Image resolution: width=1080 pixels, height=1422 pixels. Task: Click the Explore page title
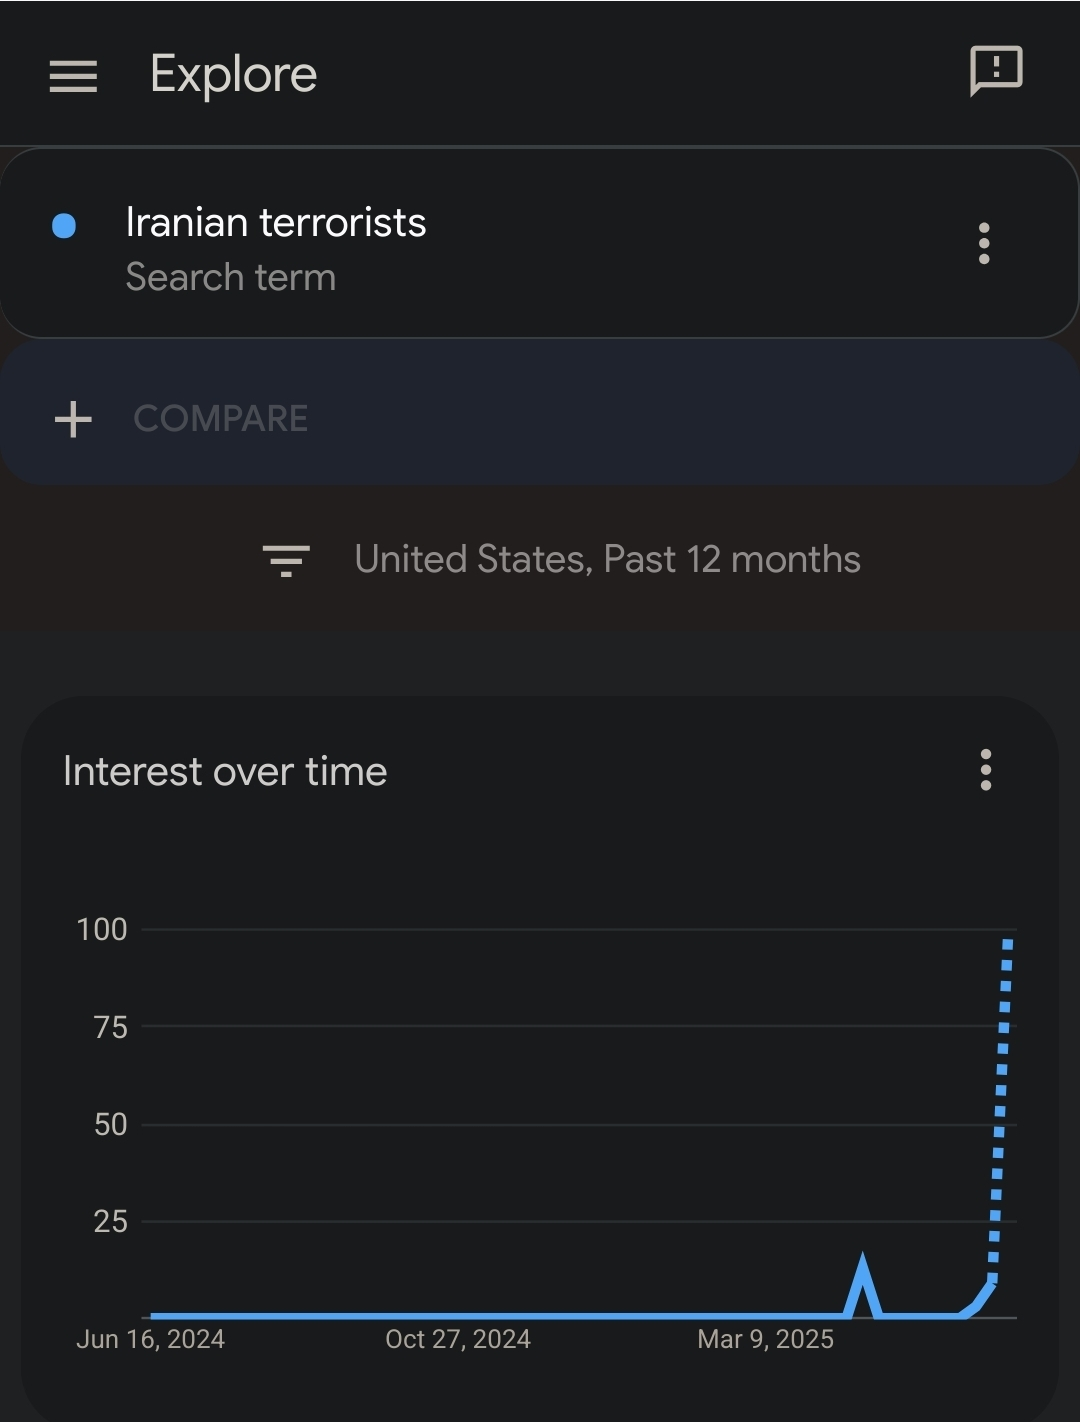pos(234,75)
